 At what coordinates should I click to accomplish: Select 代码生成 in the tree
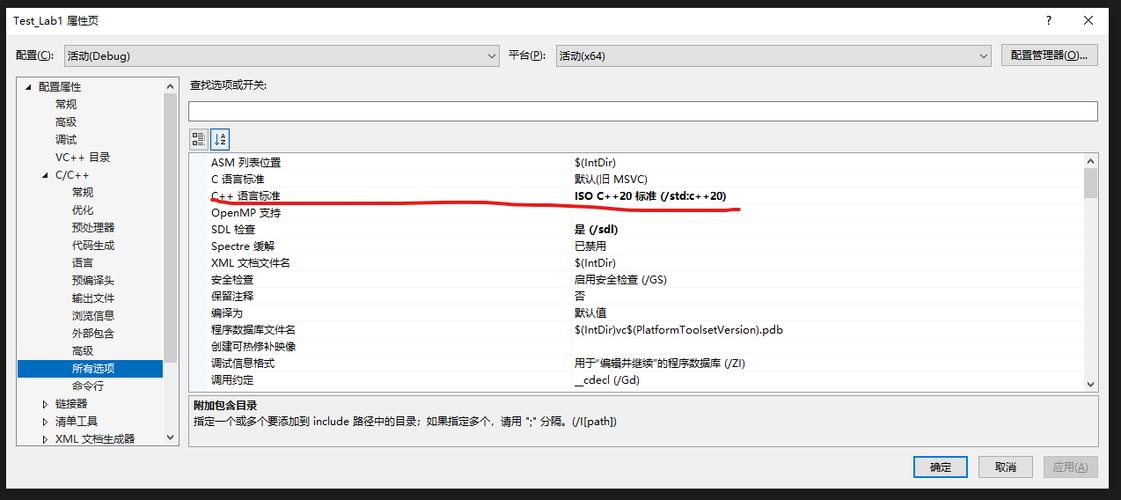pos(93,245)
